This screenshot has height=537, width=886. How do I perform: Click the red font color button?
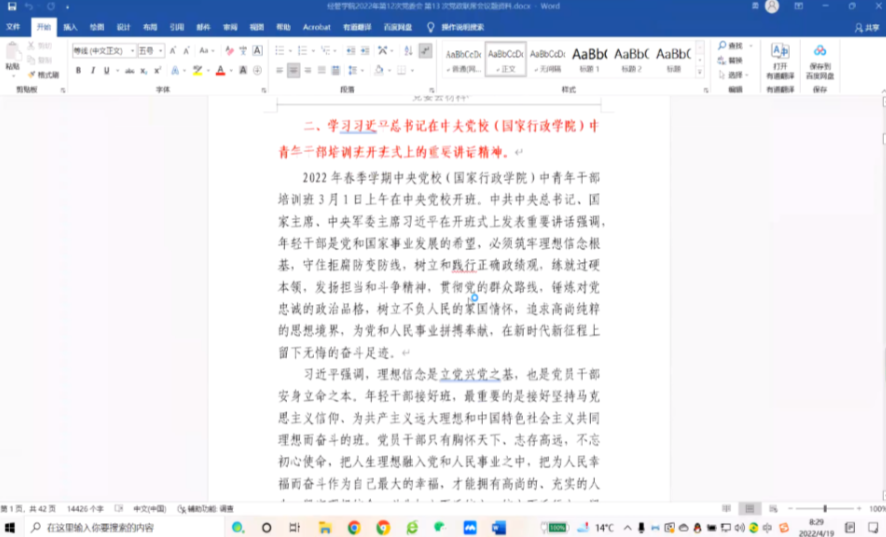pos(219,71)
